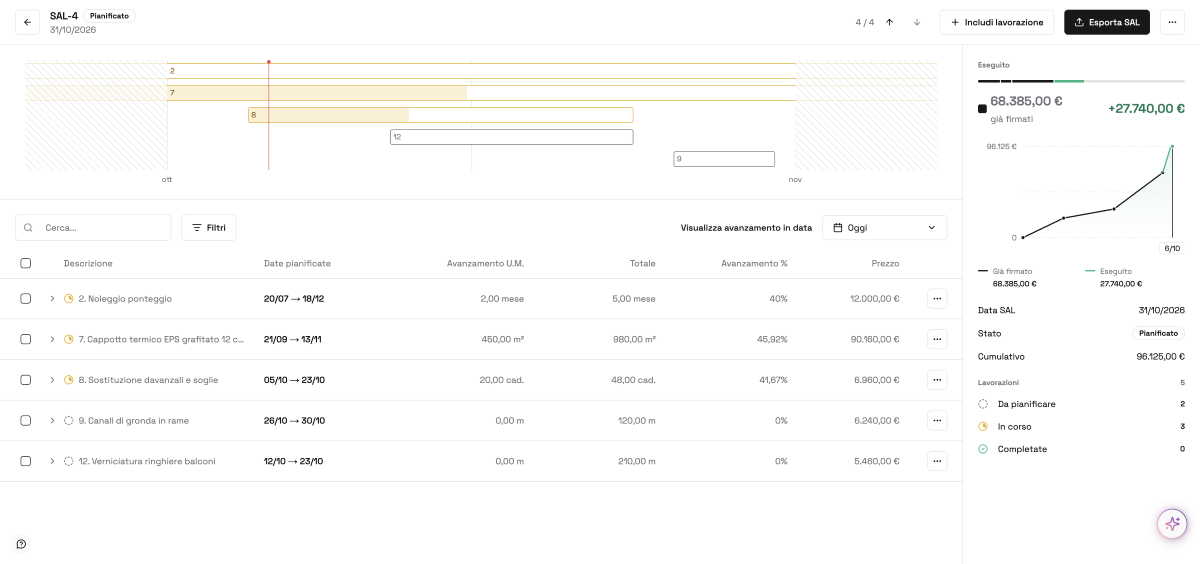Click Gantt bar 12 in timeline
The width and height of the screenshot is (1200, 564).
(x=511, y=137)
